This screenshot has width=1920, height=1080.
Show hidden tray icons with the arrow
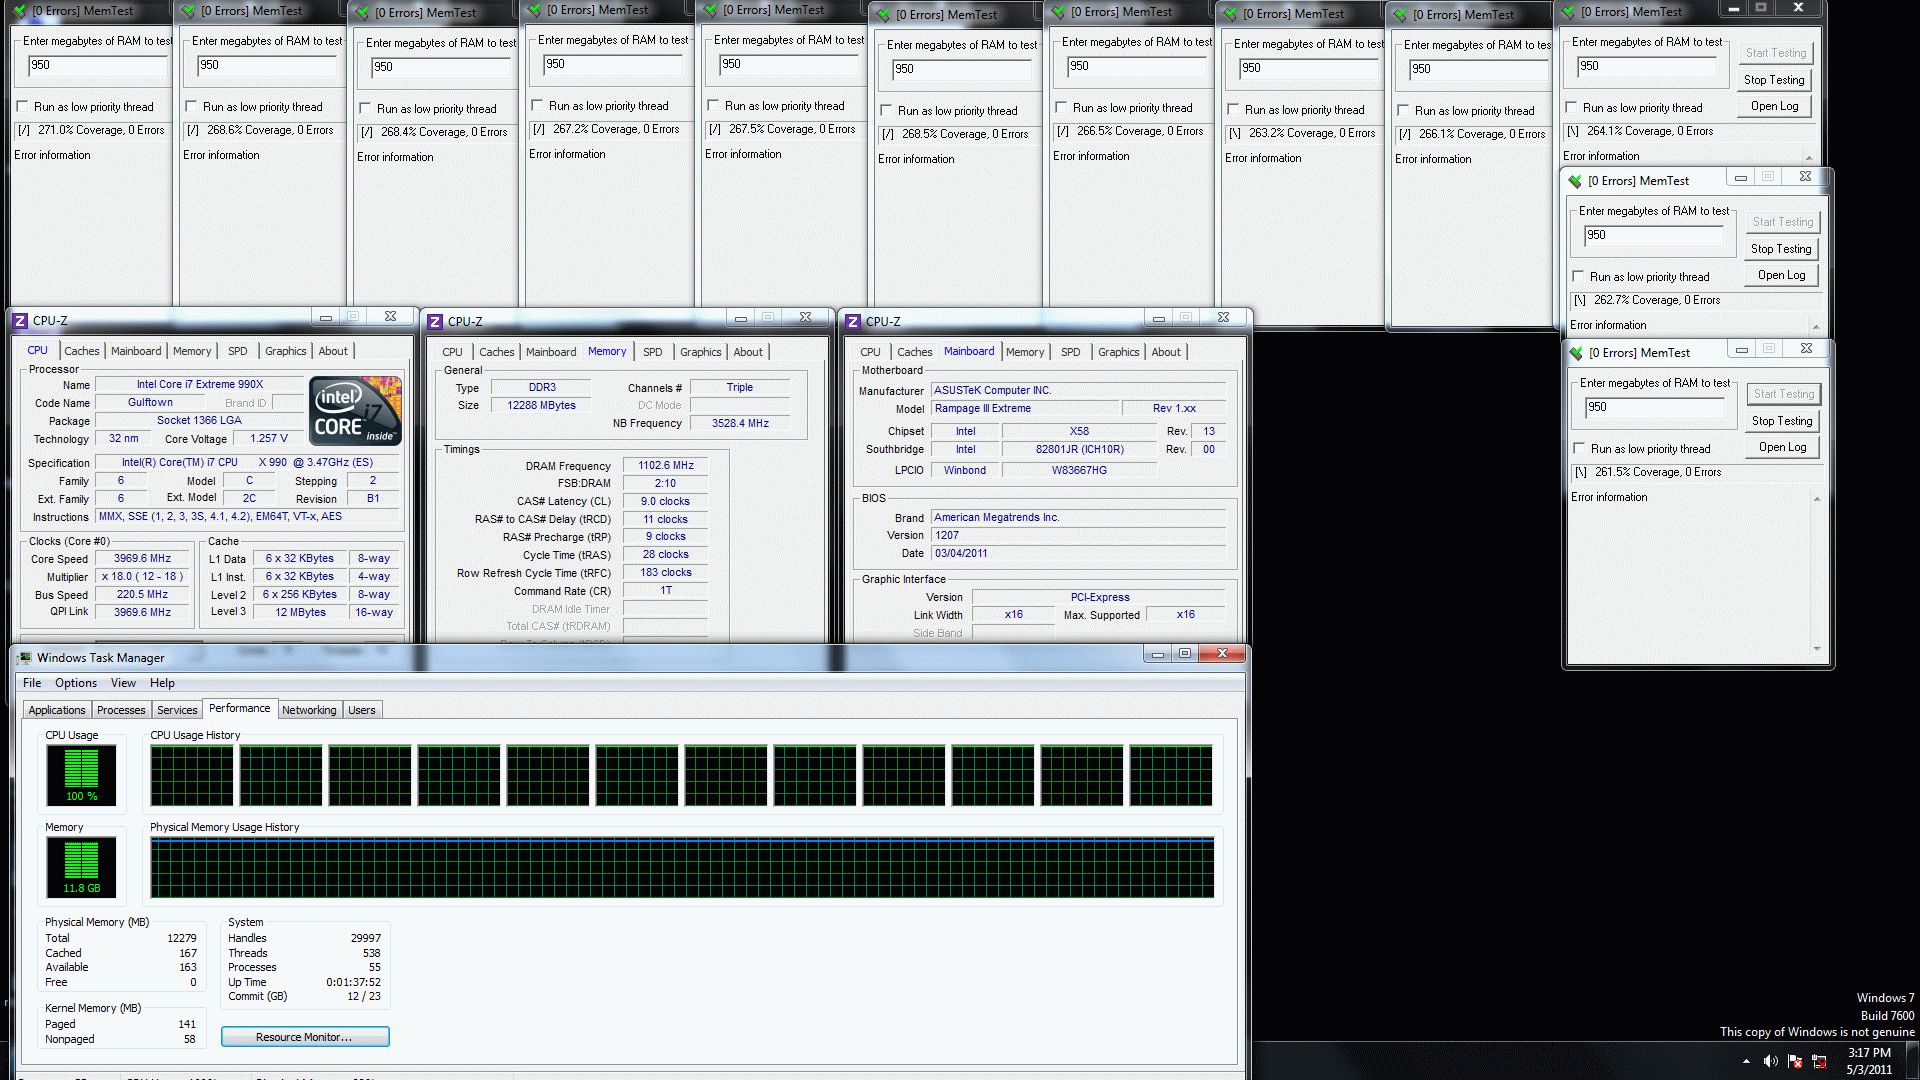[x=1746, y=1061]
